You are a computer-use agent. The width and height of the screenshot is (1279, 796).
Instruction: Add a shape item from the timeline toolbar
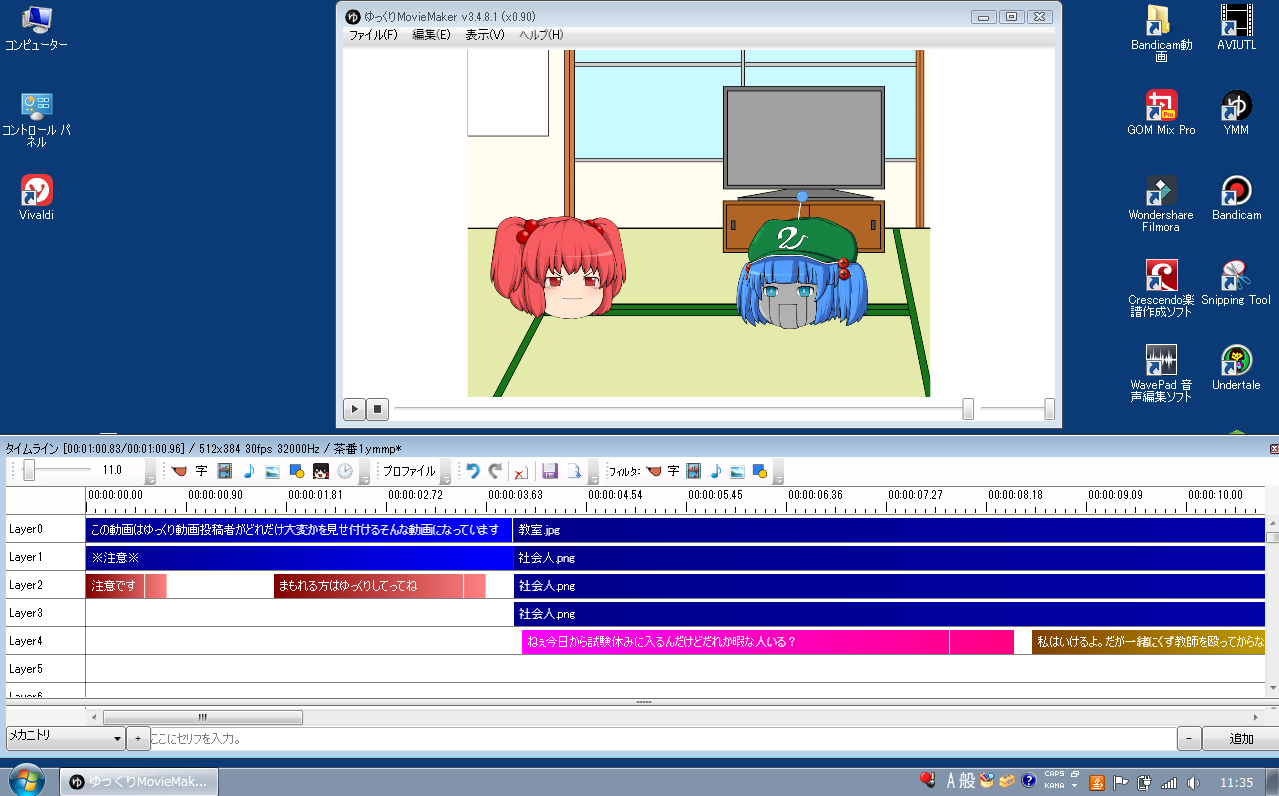click(296, 470)
